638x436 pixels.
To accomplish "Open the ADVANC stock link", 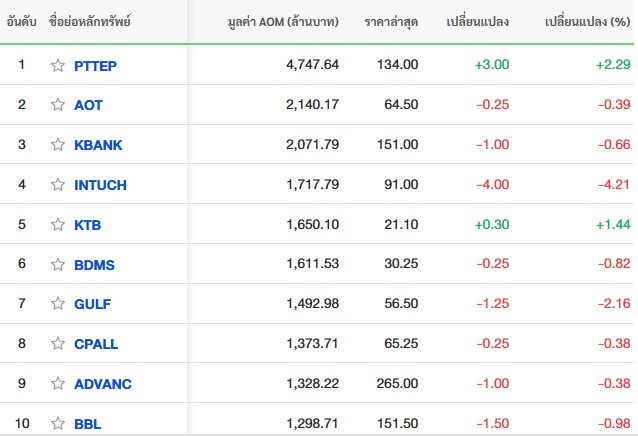I will (x=102, y=384).
